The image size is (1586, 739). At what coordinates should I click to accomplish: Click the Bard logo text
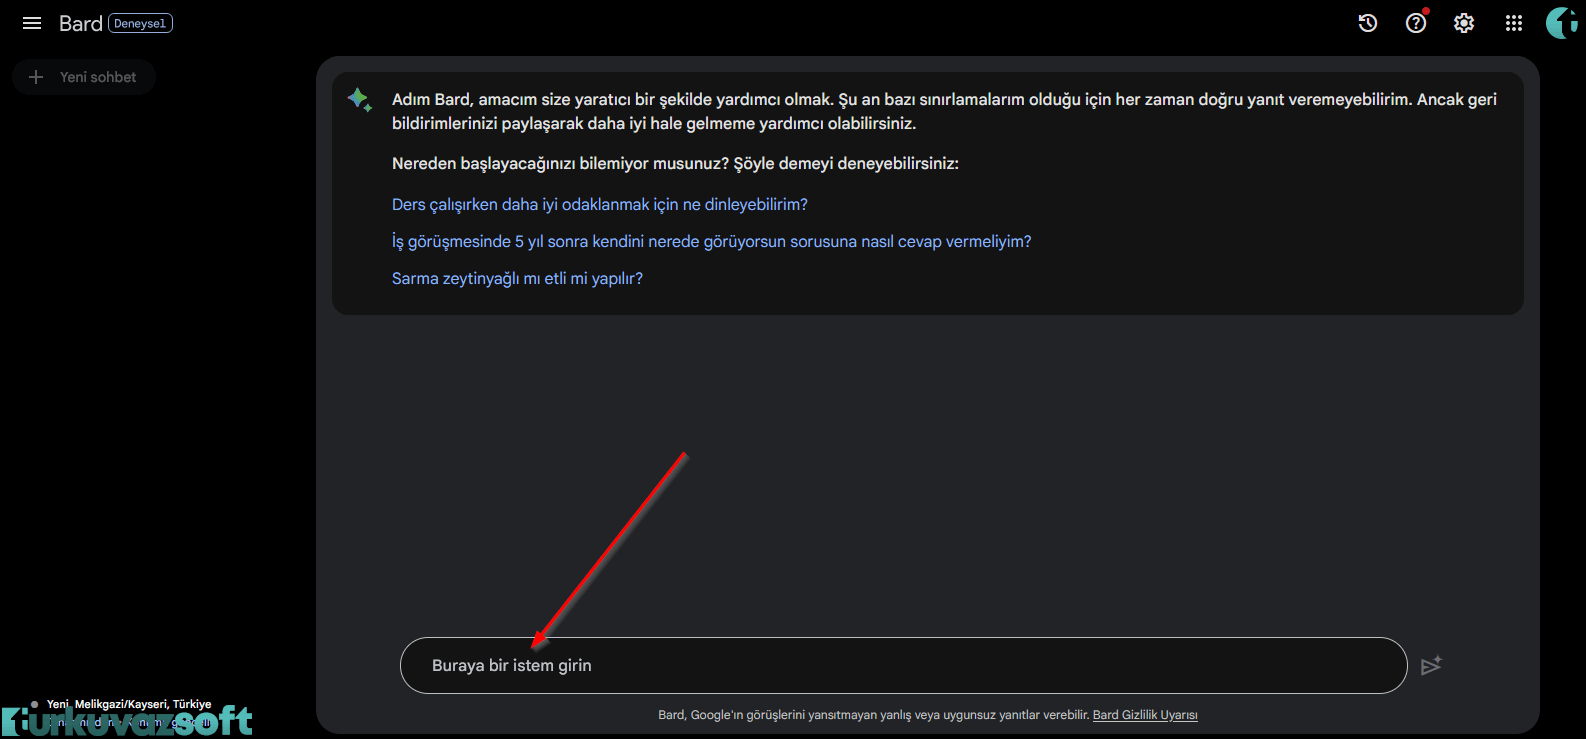(80, 23)
